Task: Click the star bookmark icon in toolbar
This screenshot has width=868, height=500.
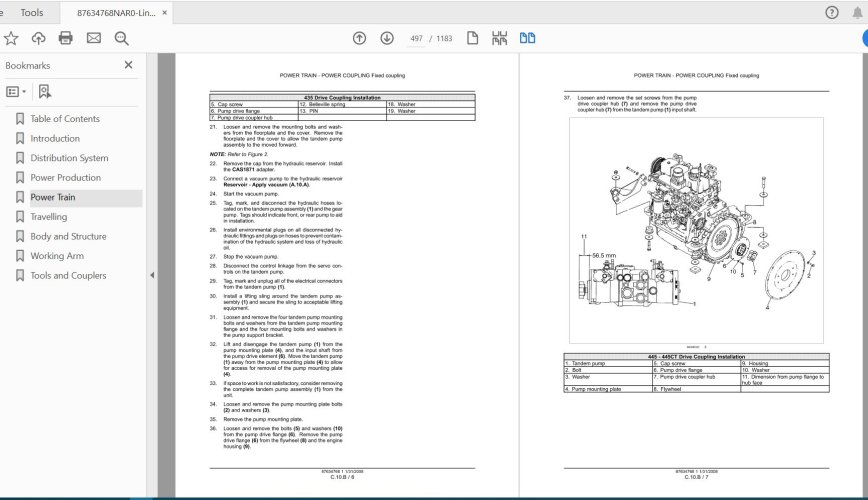Action: (11, 38)
